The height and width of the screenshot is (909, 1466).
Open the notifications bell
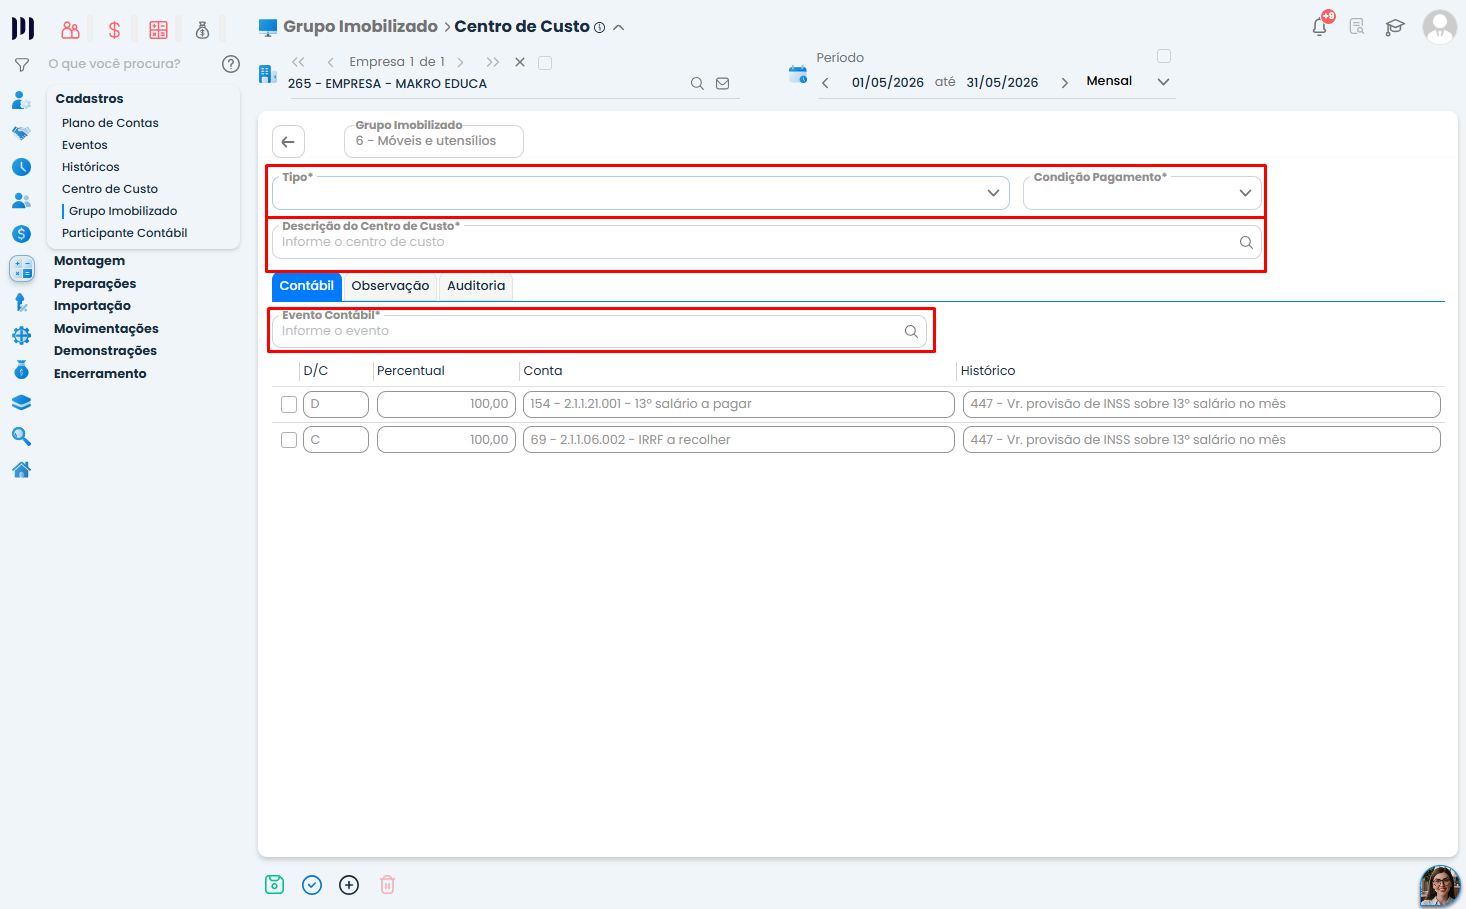1320,27
